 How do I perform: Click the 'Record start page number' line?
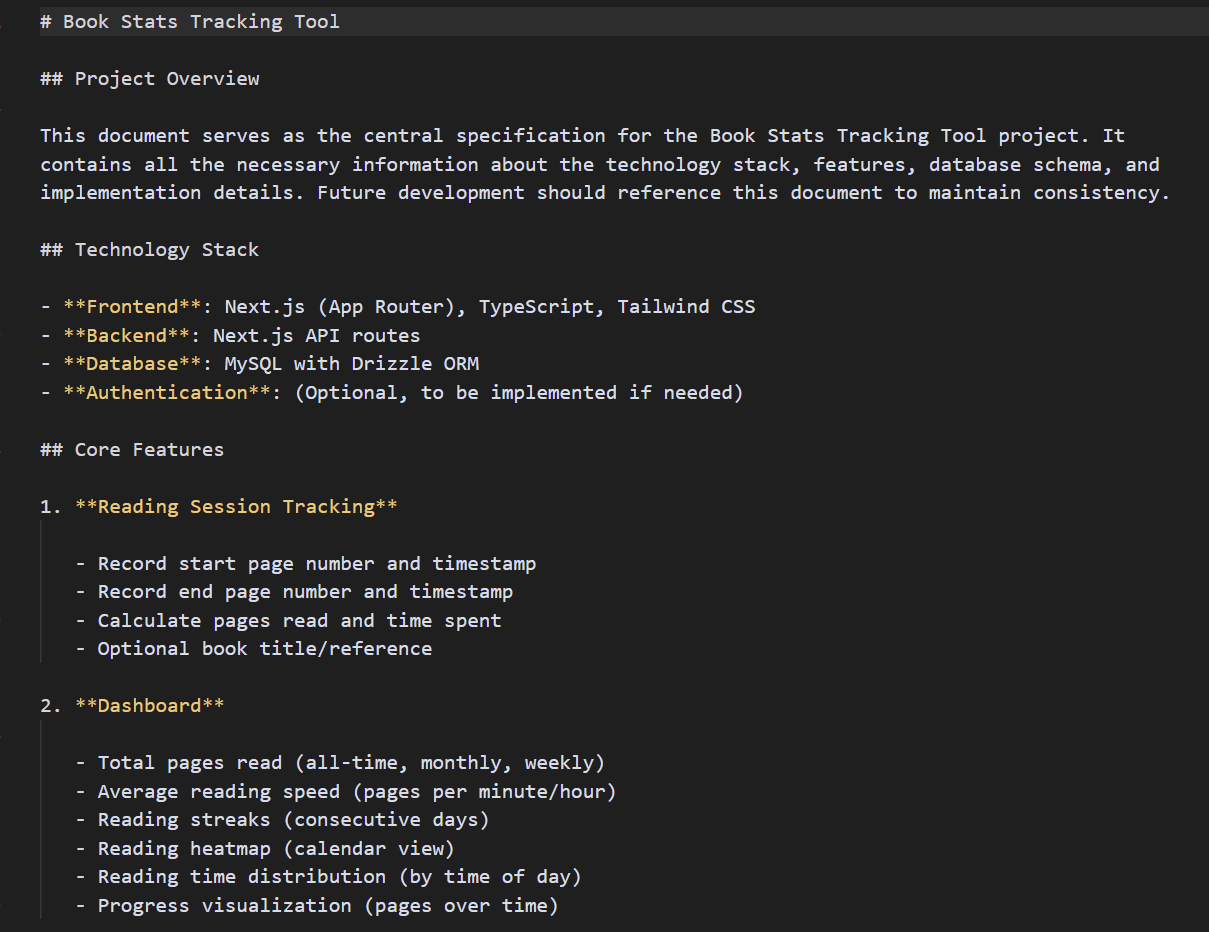coord(316,563)
